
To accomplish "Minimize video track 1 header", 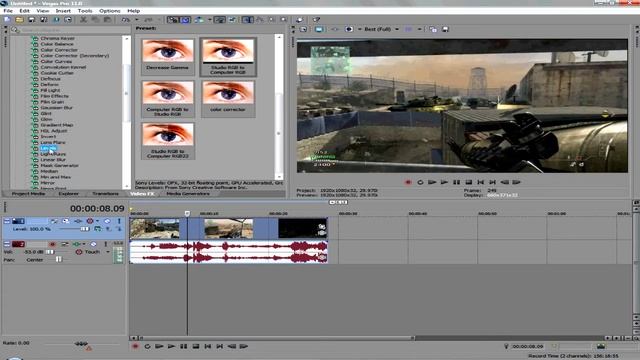I will pyautogui.click(x=7, y=221).
